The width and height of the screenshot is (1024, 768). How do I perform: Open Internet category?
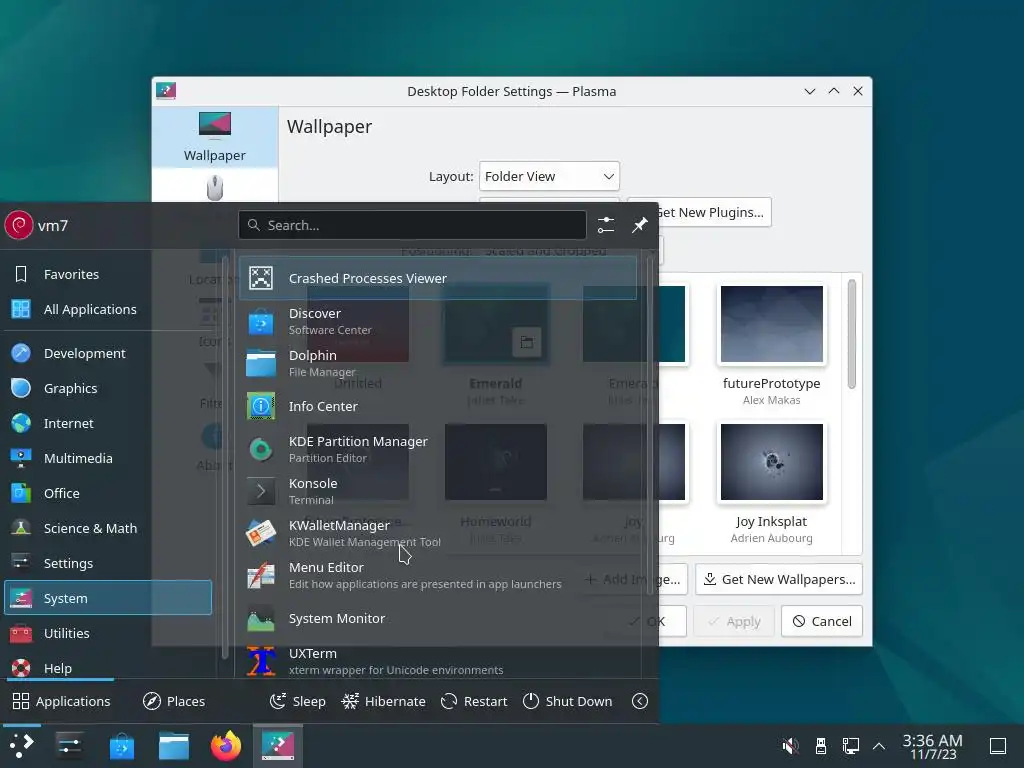point(108,423)
